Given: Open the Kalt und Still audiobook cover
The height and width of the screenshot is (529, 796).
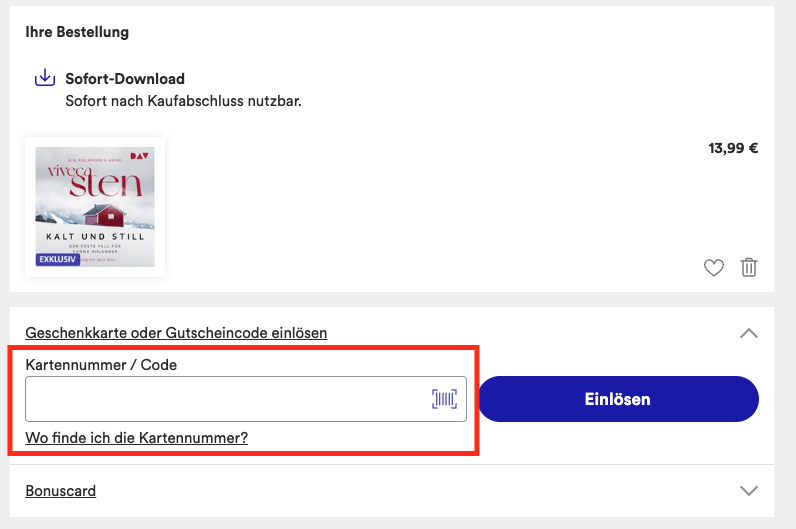Looking at the screenshot, I should tap(95, 207).
